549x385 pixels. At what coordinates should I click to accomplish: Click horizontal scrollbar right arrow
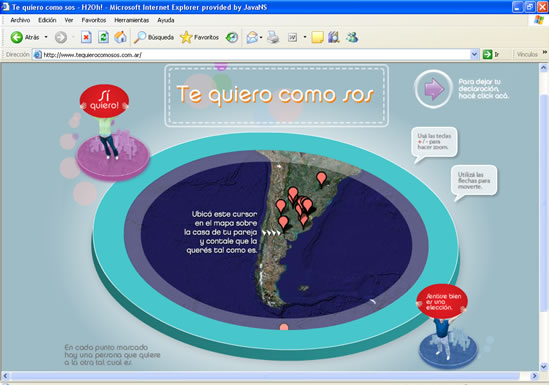(x=534, y=376)
